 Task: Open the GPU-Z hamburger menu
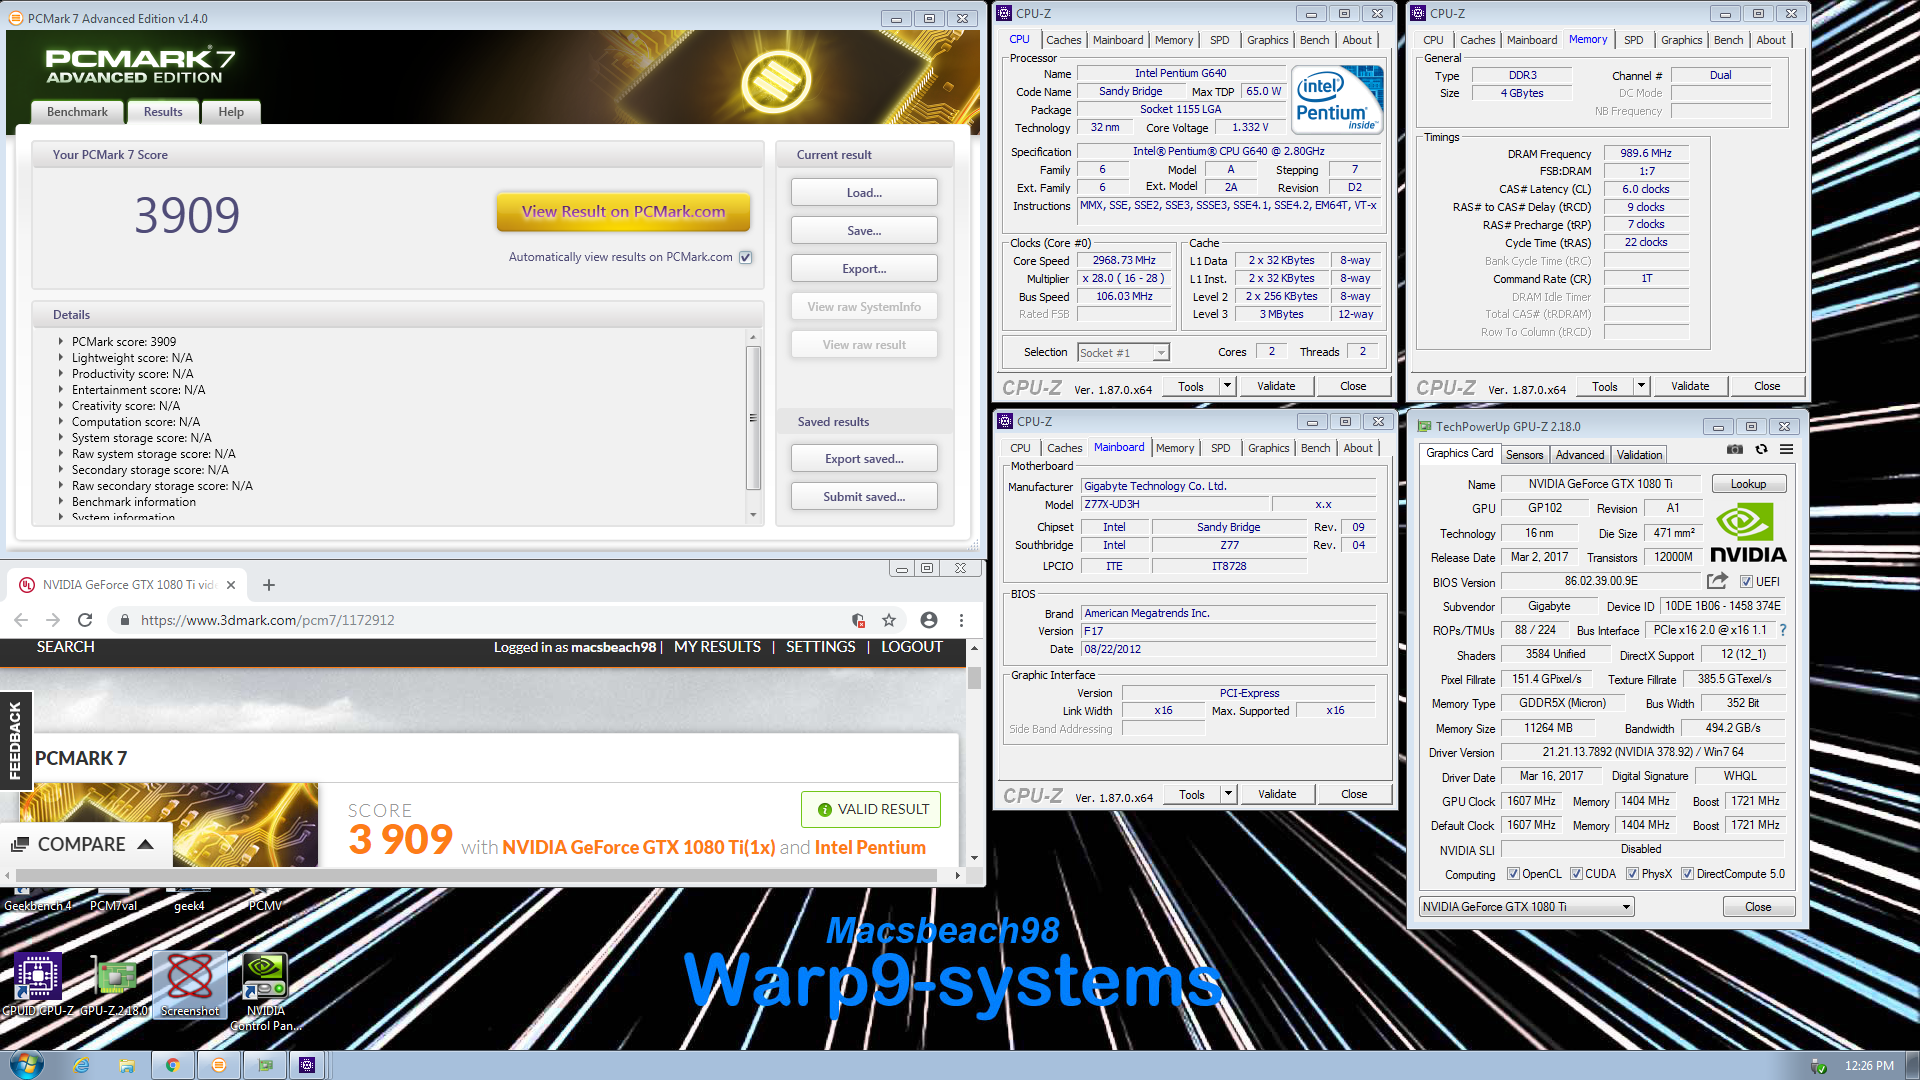1786,450
